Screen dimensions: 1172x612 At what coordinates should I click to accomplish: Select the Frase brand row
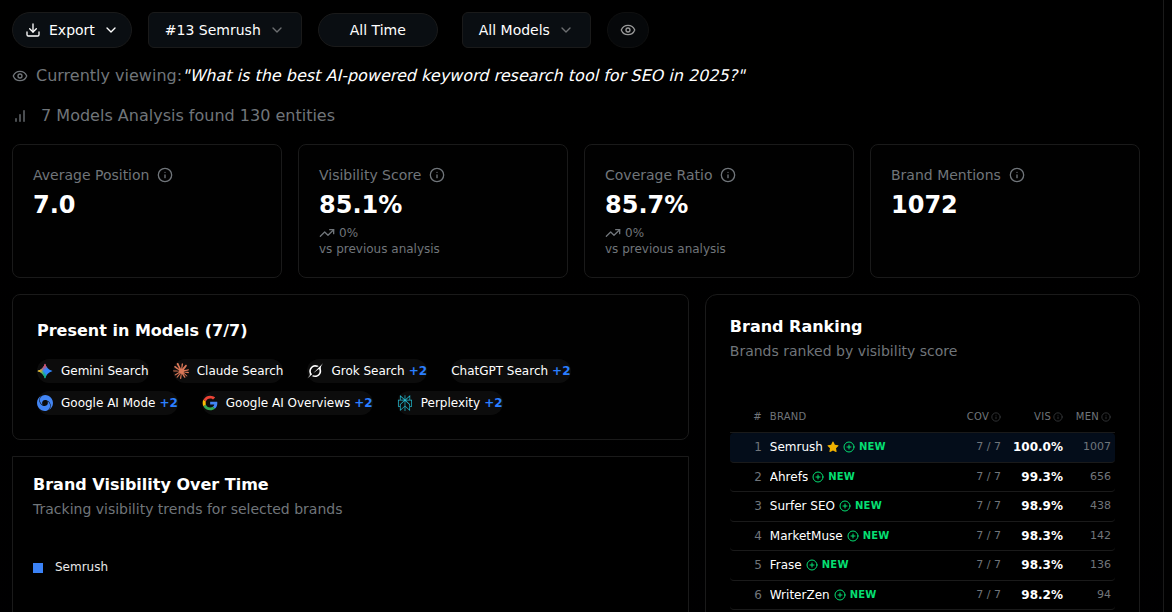pos(922,565)
